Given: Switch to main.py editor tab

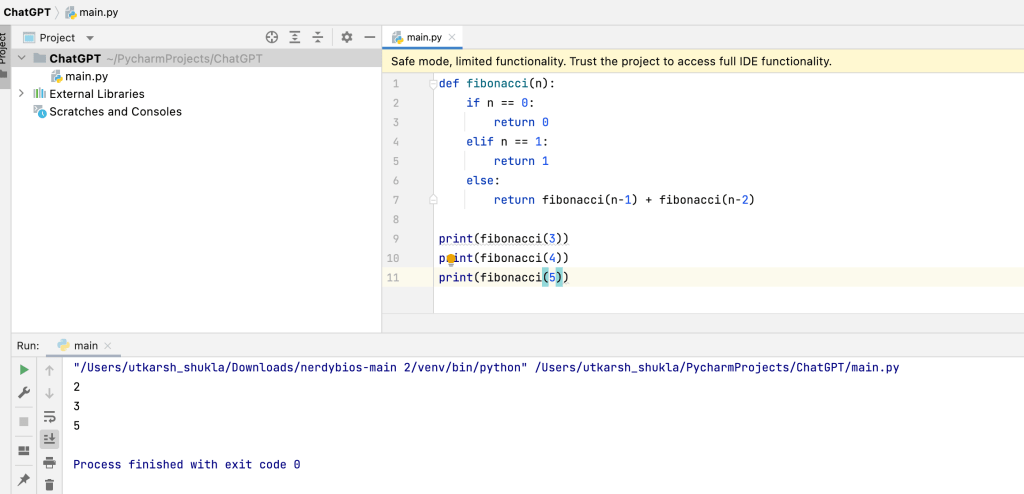Looking at the screenshot, I should (x=423, y=37).
